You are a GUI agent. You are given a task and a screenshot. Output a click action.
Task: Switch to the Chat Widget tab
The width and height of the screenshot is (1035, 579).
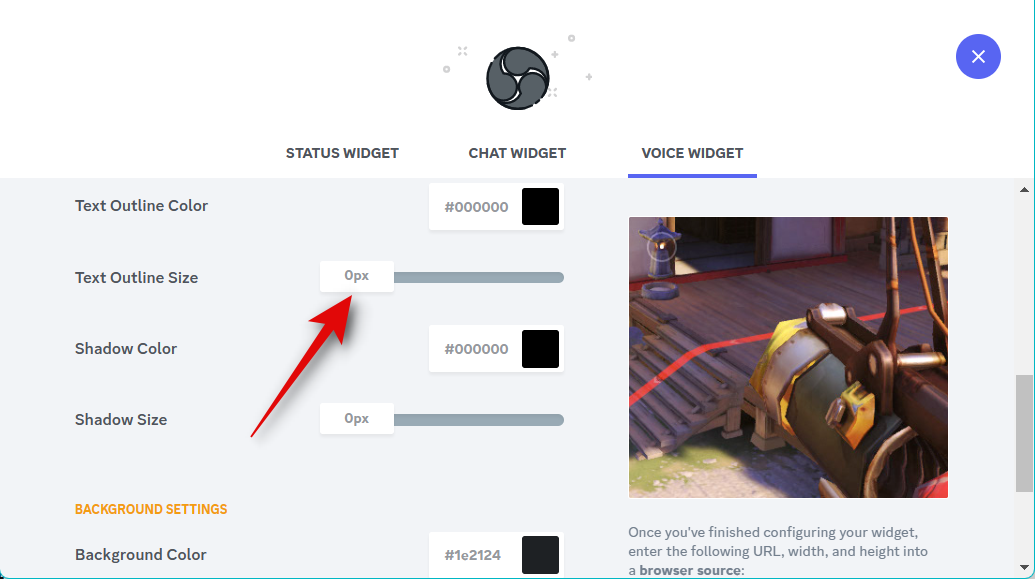(x=517, y=153)
